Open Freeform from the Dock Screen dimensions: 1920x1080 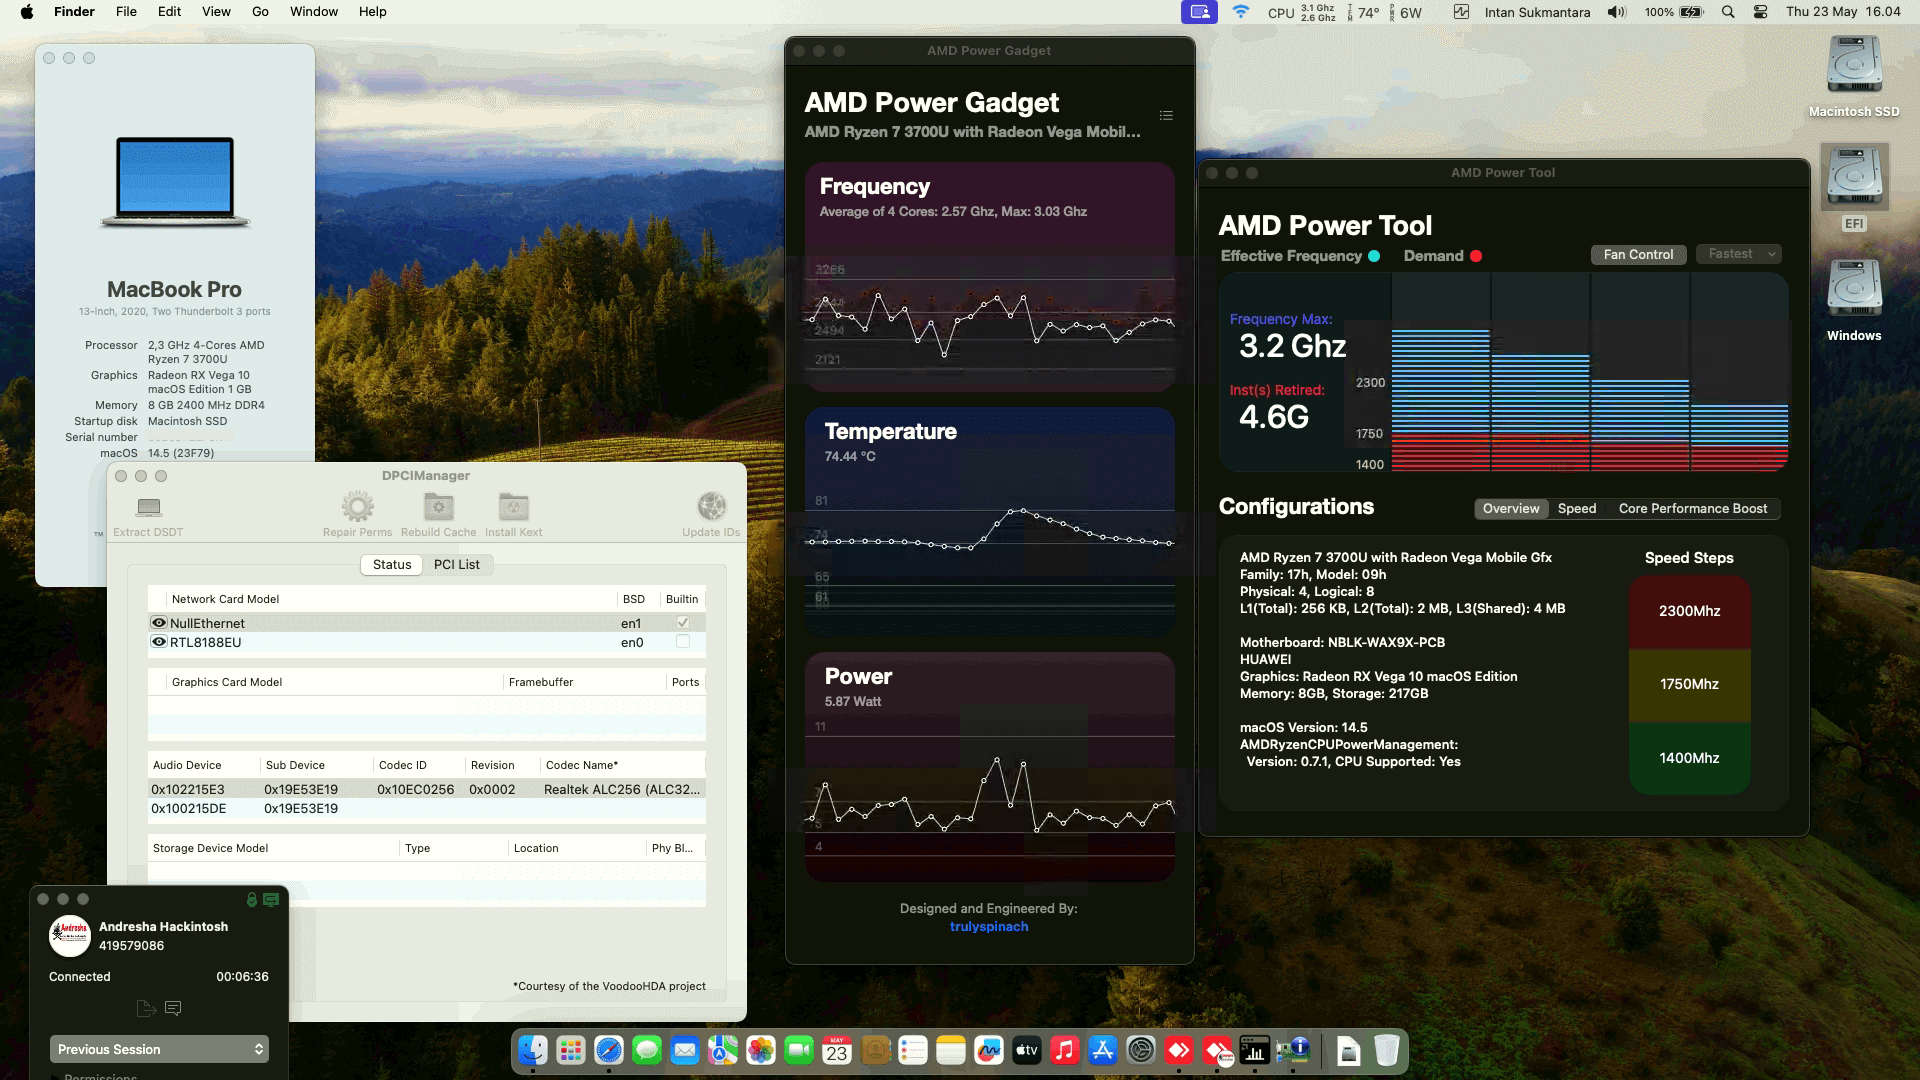pos(989,1051)
